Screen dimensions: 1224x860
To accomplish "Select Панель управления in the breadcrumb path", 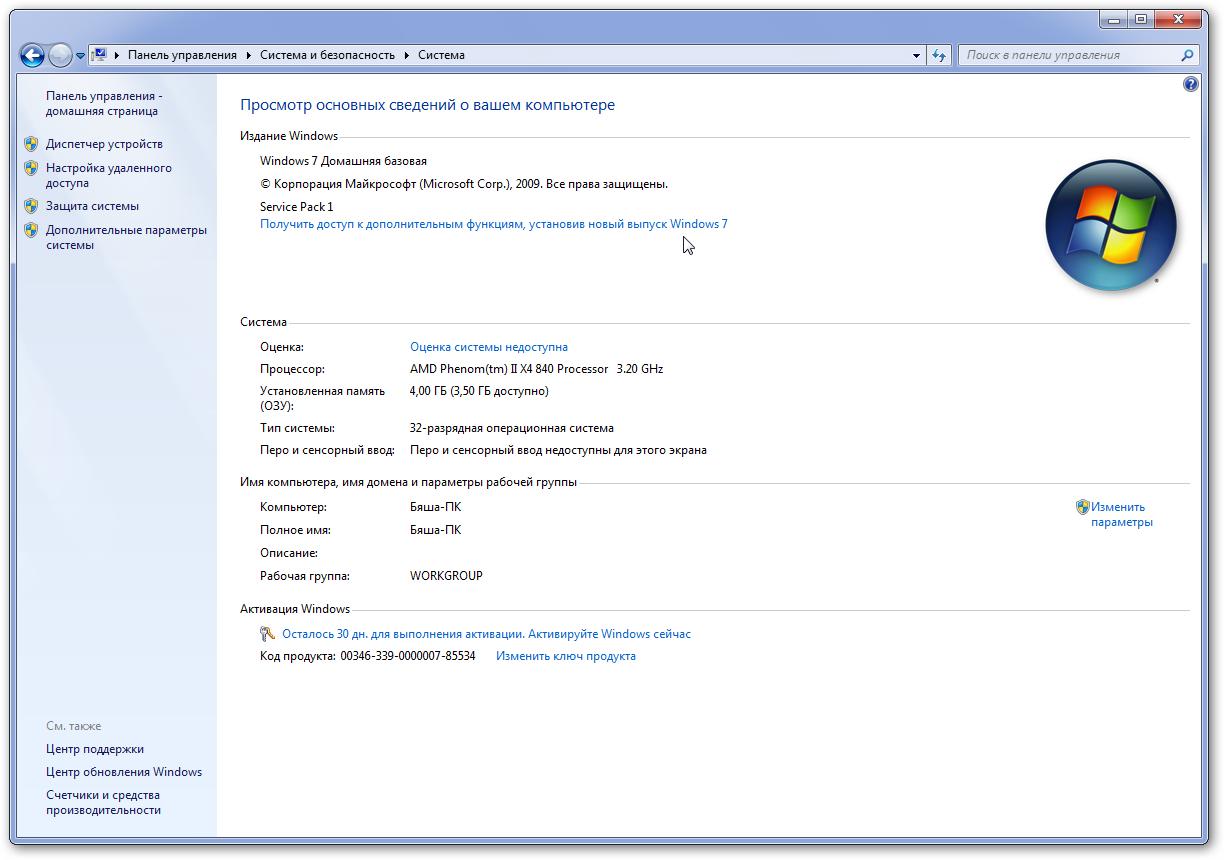I will pos(182,56).
